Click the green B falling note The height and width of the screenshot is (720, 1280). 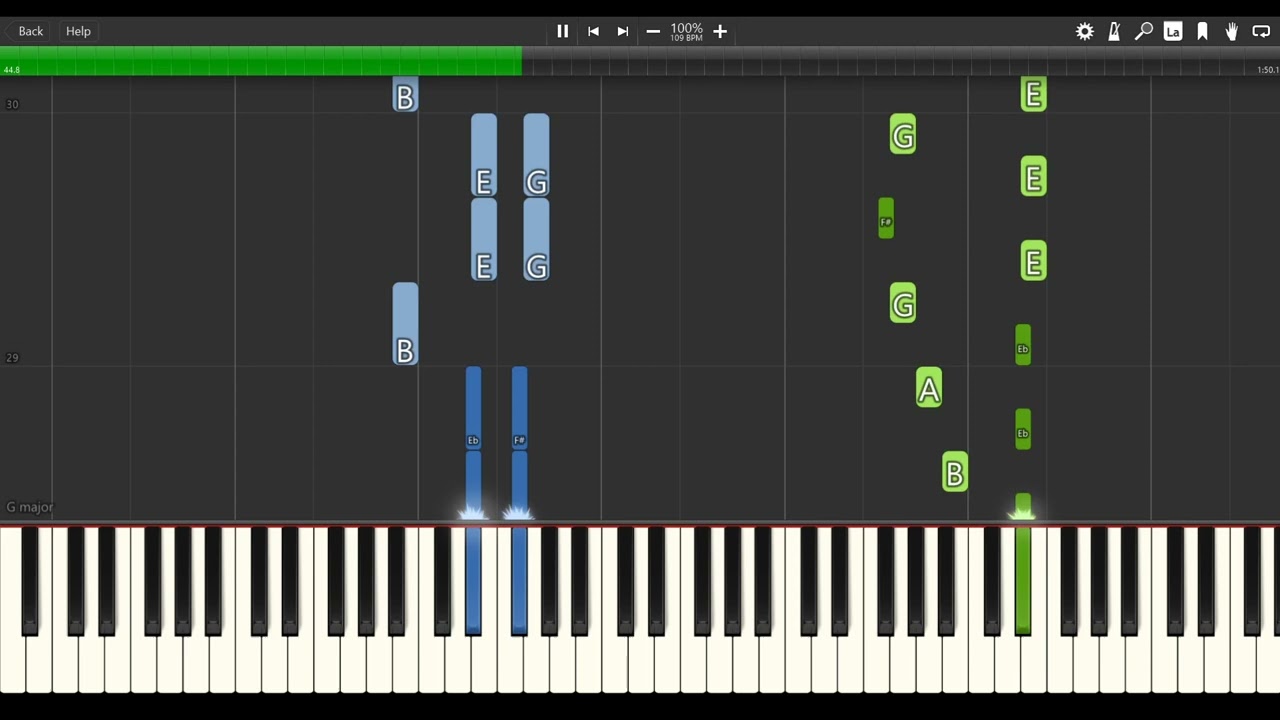(955, 472)
